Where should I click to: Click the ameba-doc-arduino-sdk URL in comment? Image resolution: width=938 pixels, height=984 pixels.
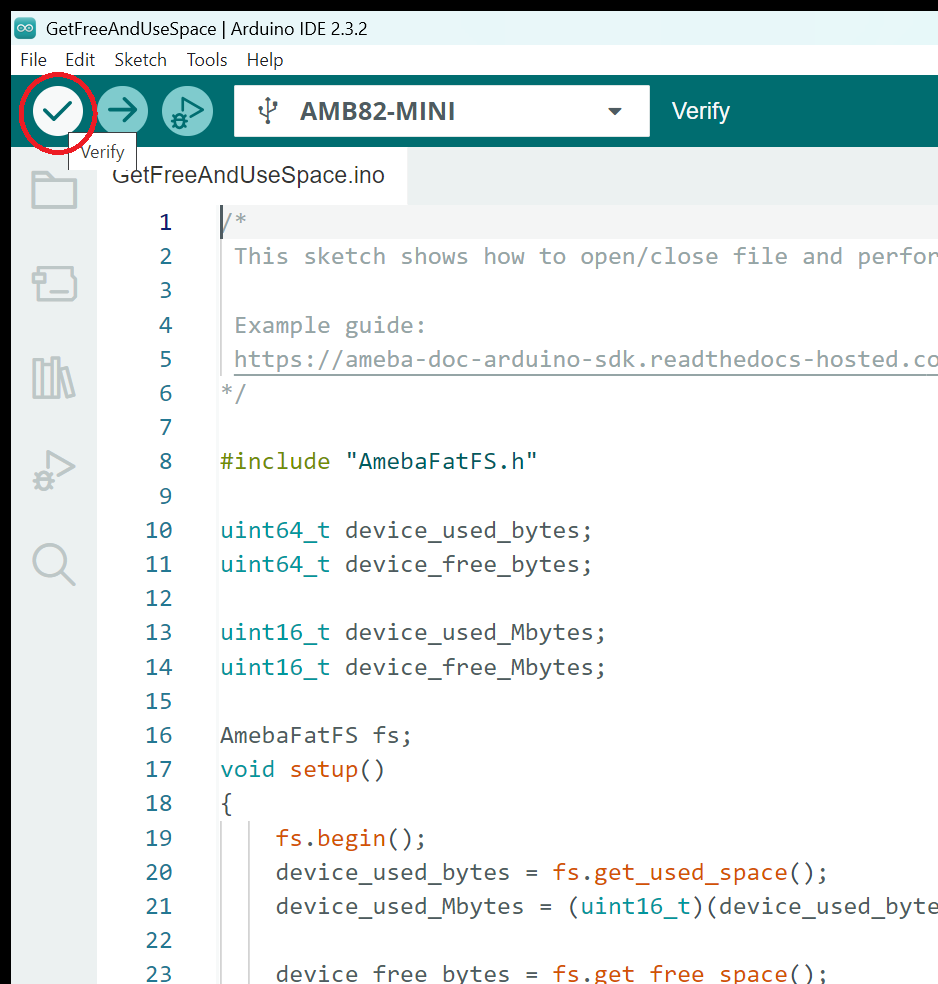click(585, 359)
